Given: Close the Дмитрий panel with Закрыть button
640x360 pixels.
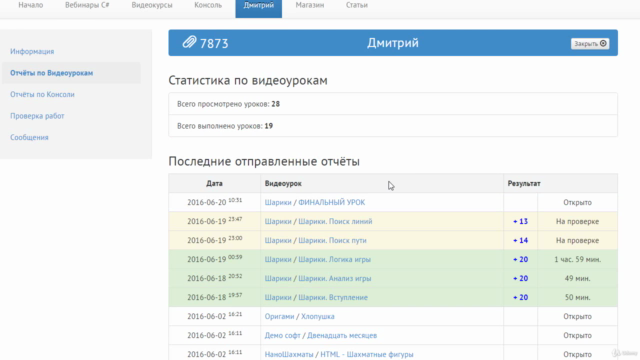Looking at the screenshot, I should [x=590, y=44].
